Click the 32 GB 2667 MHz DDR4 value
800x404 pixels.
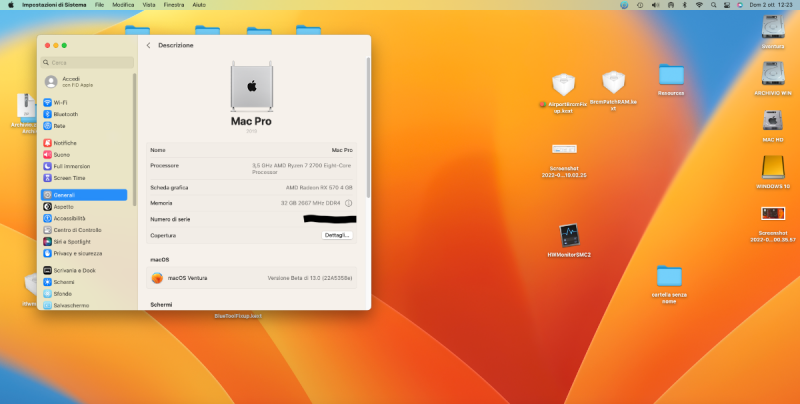[x=310, y=203]
